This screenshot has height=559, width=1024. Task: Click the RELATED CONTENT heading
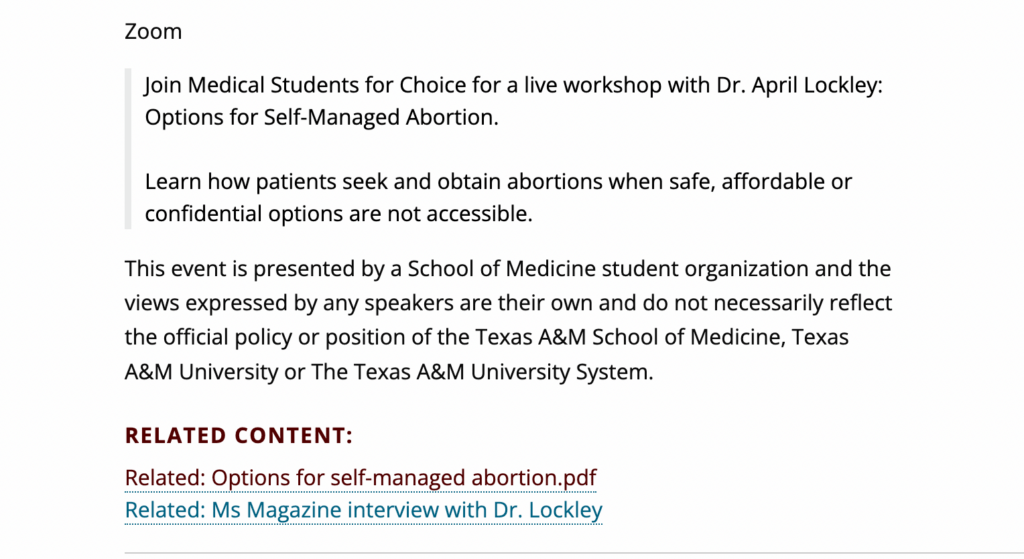point(238,436)
